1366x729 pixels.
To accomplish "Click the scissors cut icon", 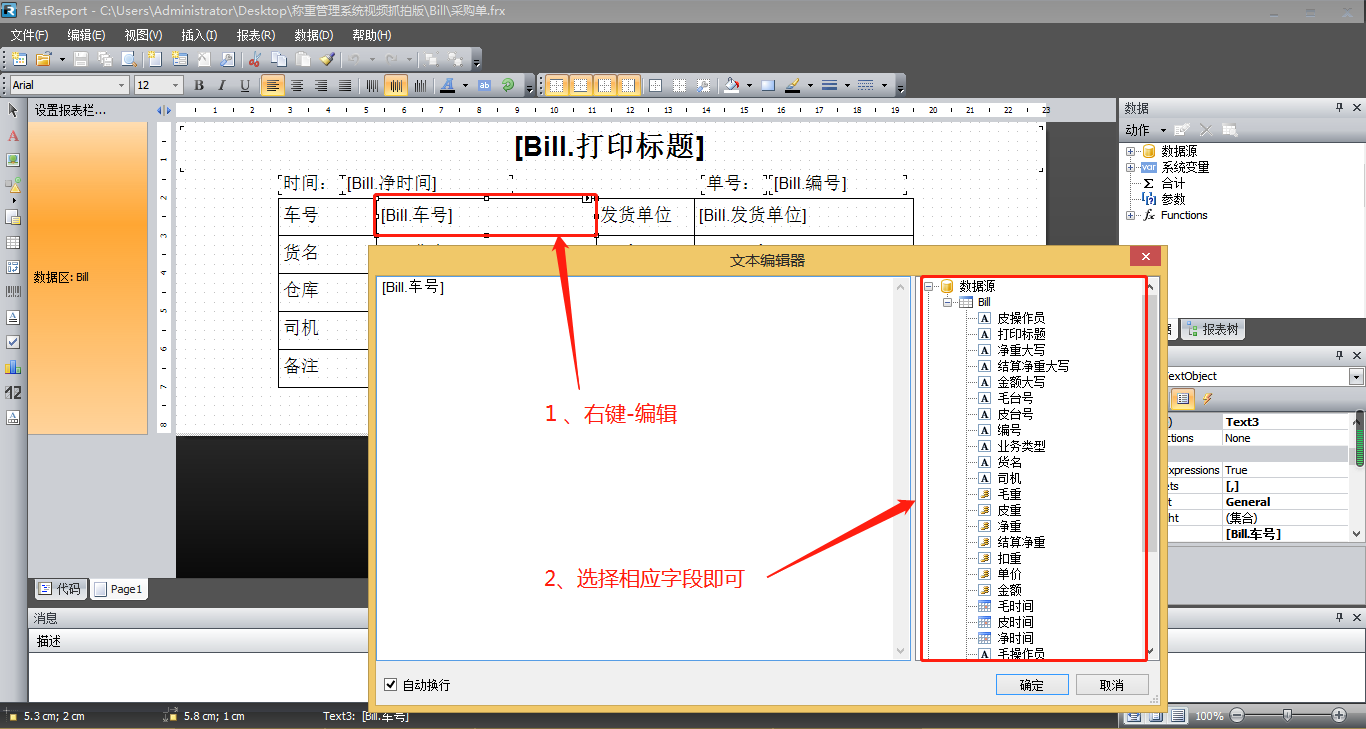I will click(254, 60).
